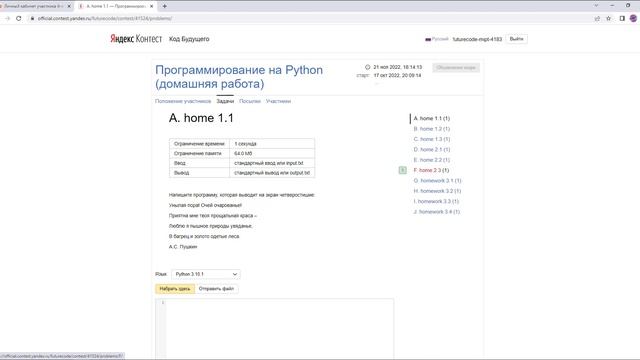Open a new browser tab with plus icon
Viewport: 640px width, 360px height.
click(x=164, y=6)
